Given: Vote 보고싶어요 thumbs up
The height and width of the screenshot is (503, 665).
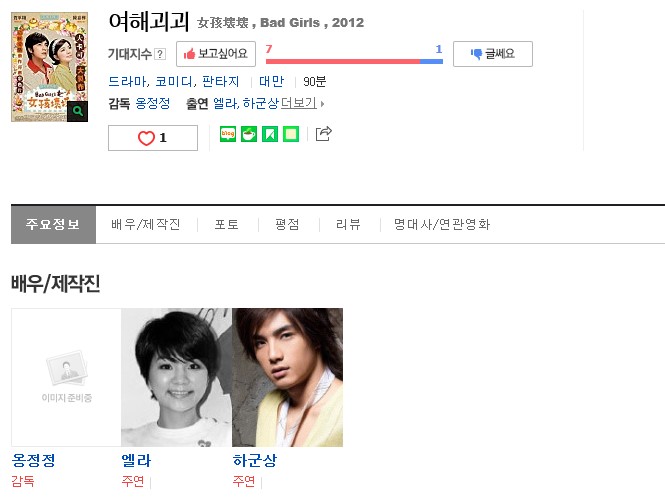Looking at the screenshot, I should tap(216, 54).
